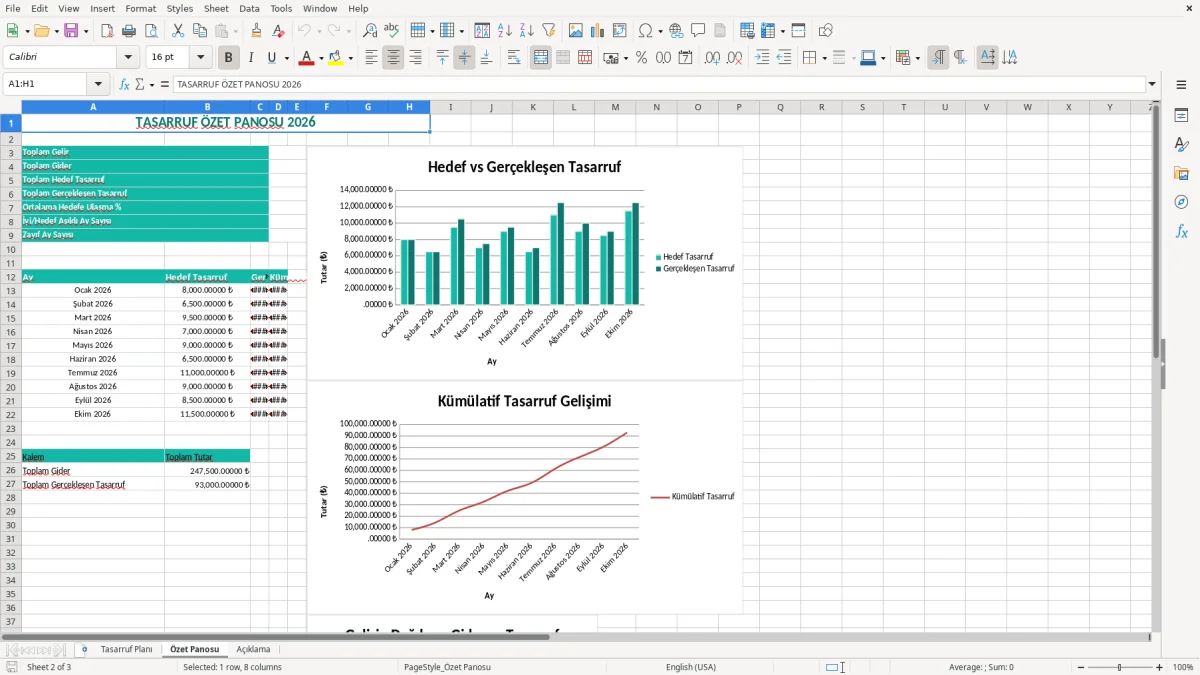Toggle Center Vertically alignment

click(x=464, y=58)
